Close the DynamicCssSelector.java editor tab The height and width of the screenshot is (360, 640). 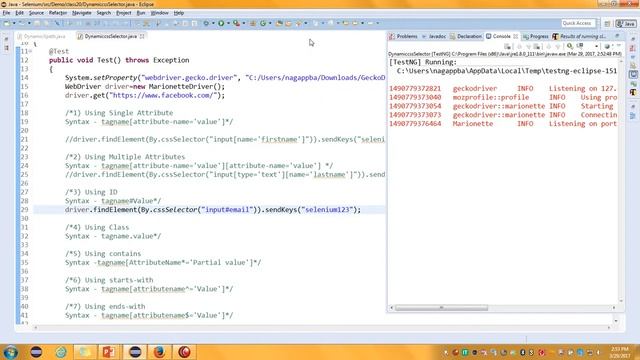(142, 36)
